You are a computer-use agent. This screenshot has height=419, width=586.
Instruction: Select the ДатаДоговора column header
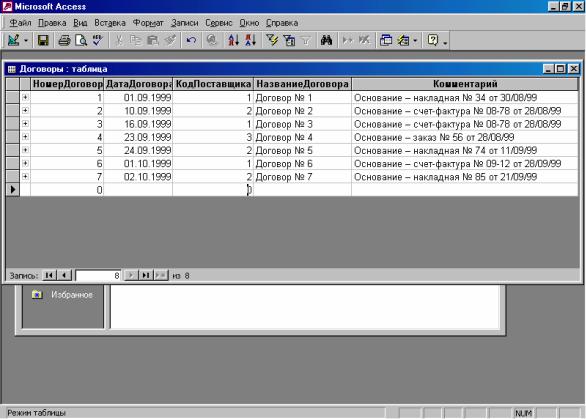pyautogui.click(x=138, y=84)
